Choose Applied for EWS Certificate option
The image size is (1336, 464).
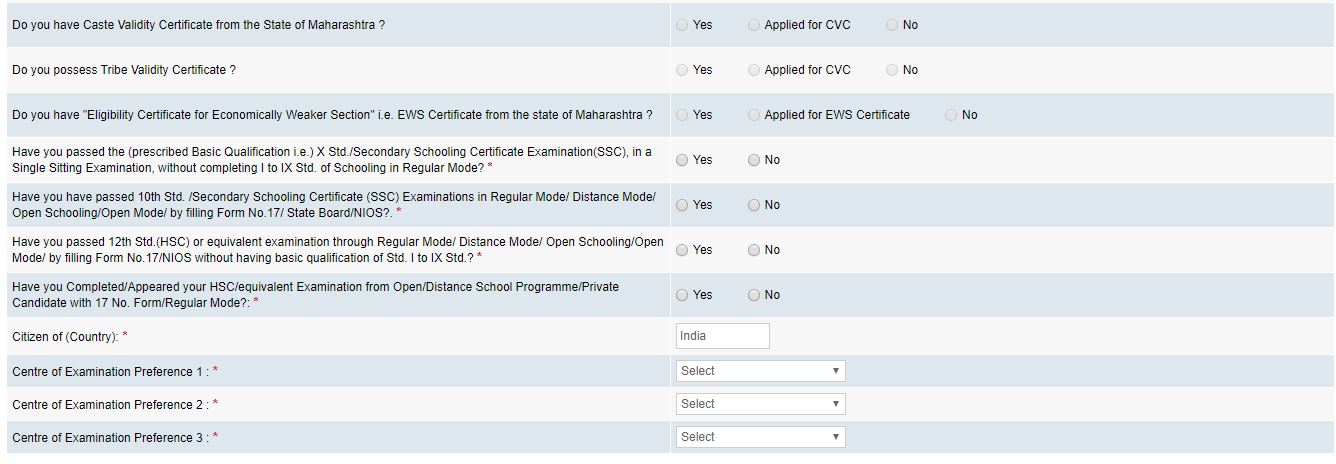pos(754,115)
